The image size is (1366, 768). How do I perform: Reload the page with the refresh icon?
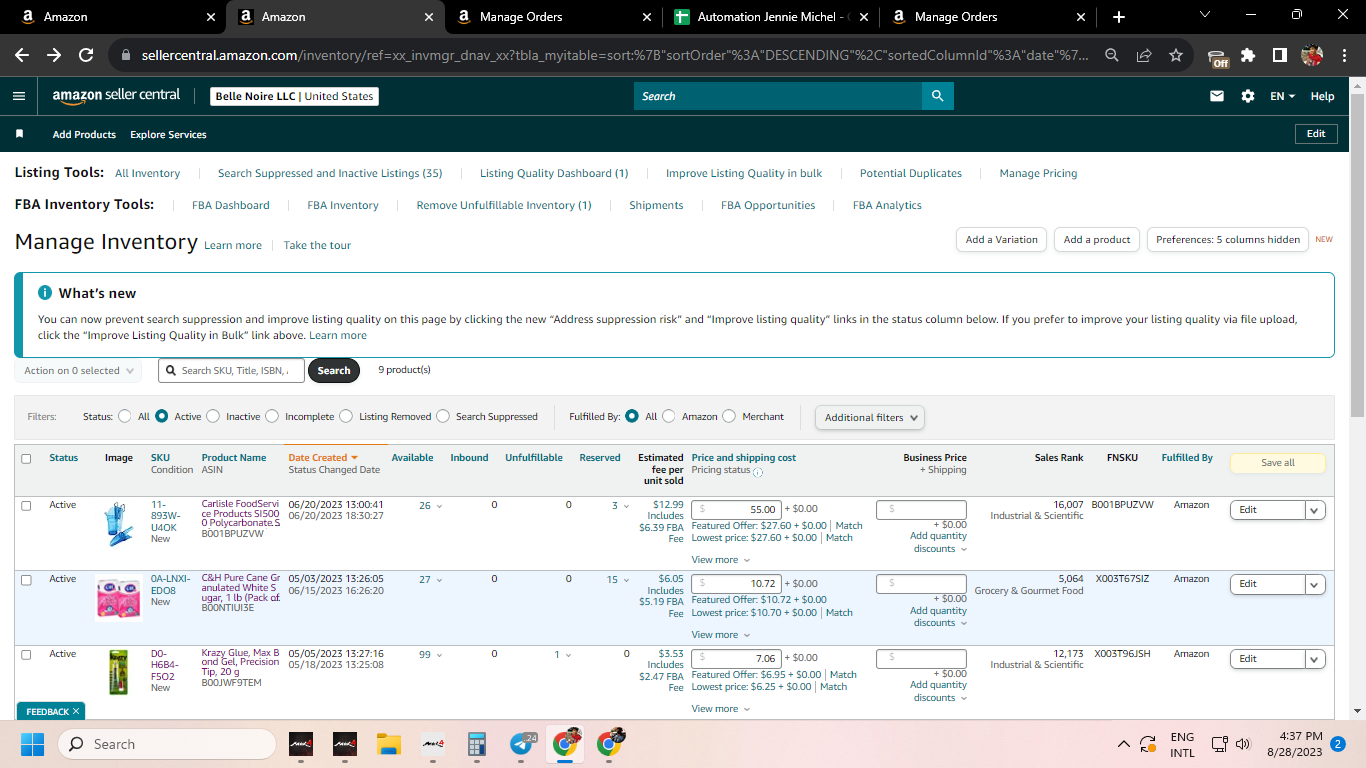[x=86, y=55]
